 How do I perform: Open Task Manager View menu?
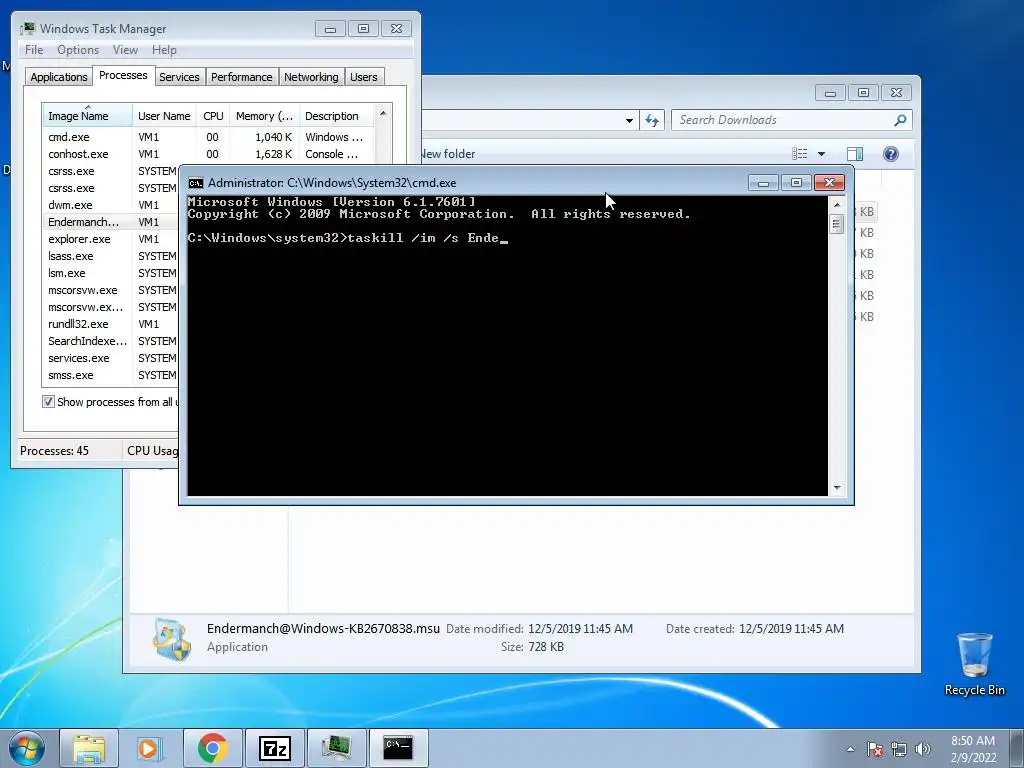(x=125, y=50)
